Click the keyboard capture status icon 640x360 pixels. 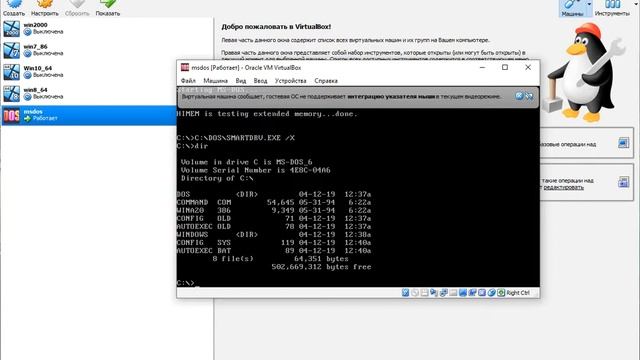tap(501, 293)
